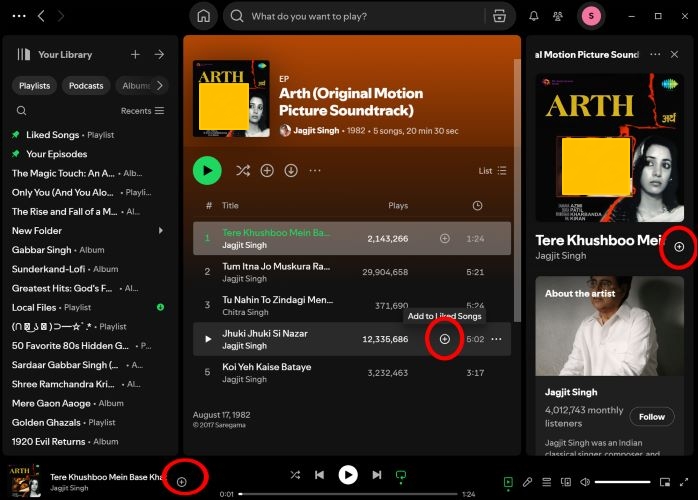
Task: Open more options in Now Playing panel
Action: [655, 54]
